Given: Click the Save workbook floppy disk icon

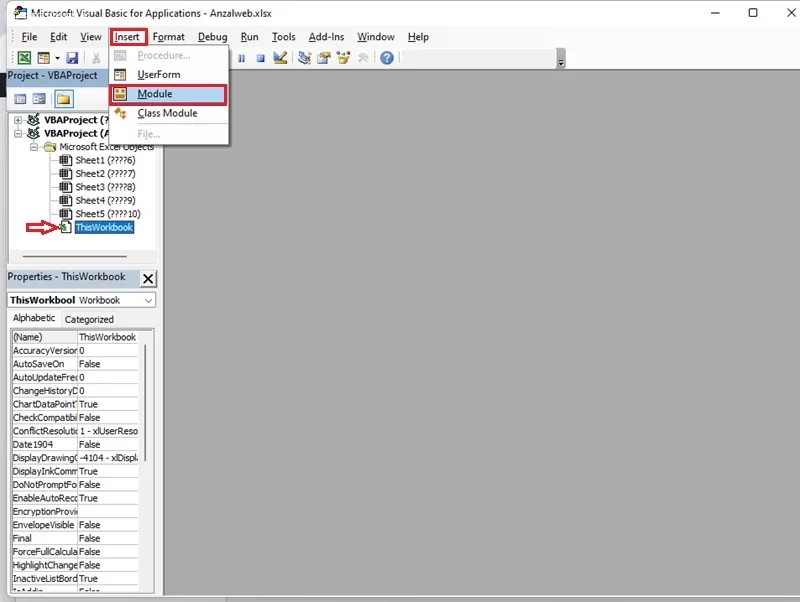Looking at the screenshot, I should click(72, 58).
